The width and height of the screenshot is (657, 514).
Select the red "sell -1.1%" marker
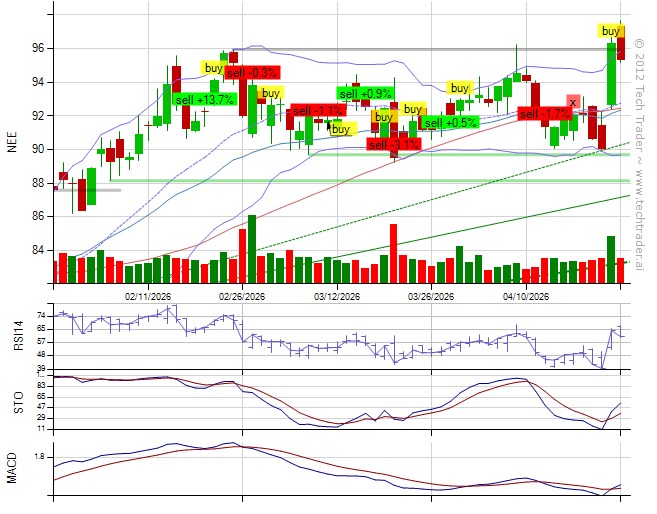tap(317, 110)
